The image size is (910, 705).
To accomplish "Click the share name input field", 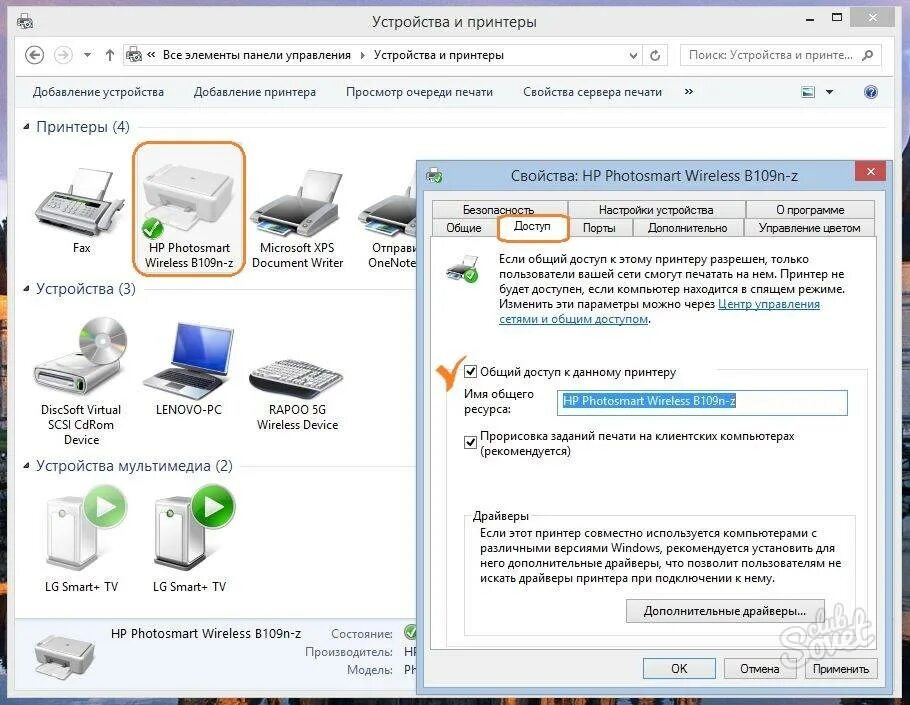I will pos(700,402).
